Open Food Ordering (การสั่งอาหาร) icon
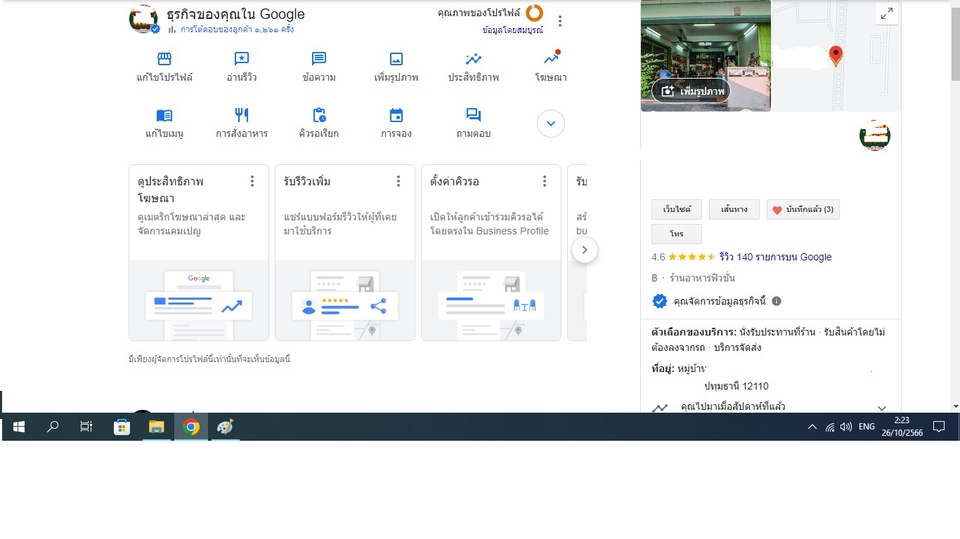Viewport: 960px width, 539px height. (x=241, y=115)
